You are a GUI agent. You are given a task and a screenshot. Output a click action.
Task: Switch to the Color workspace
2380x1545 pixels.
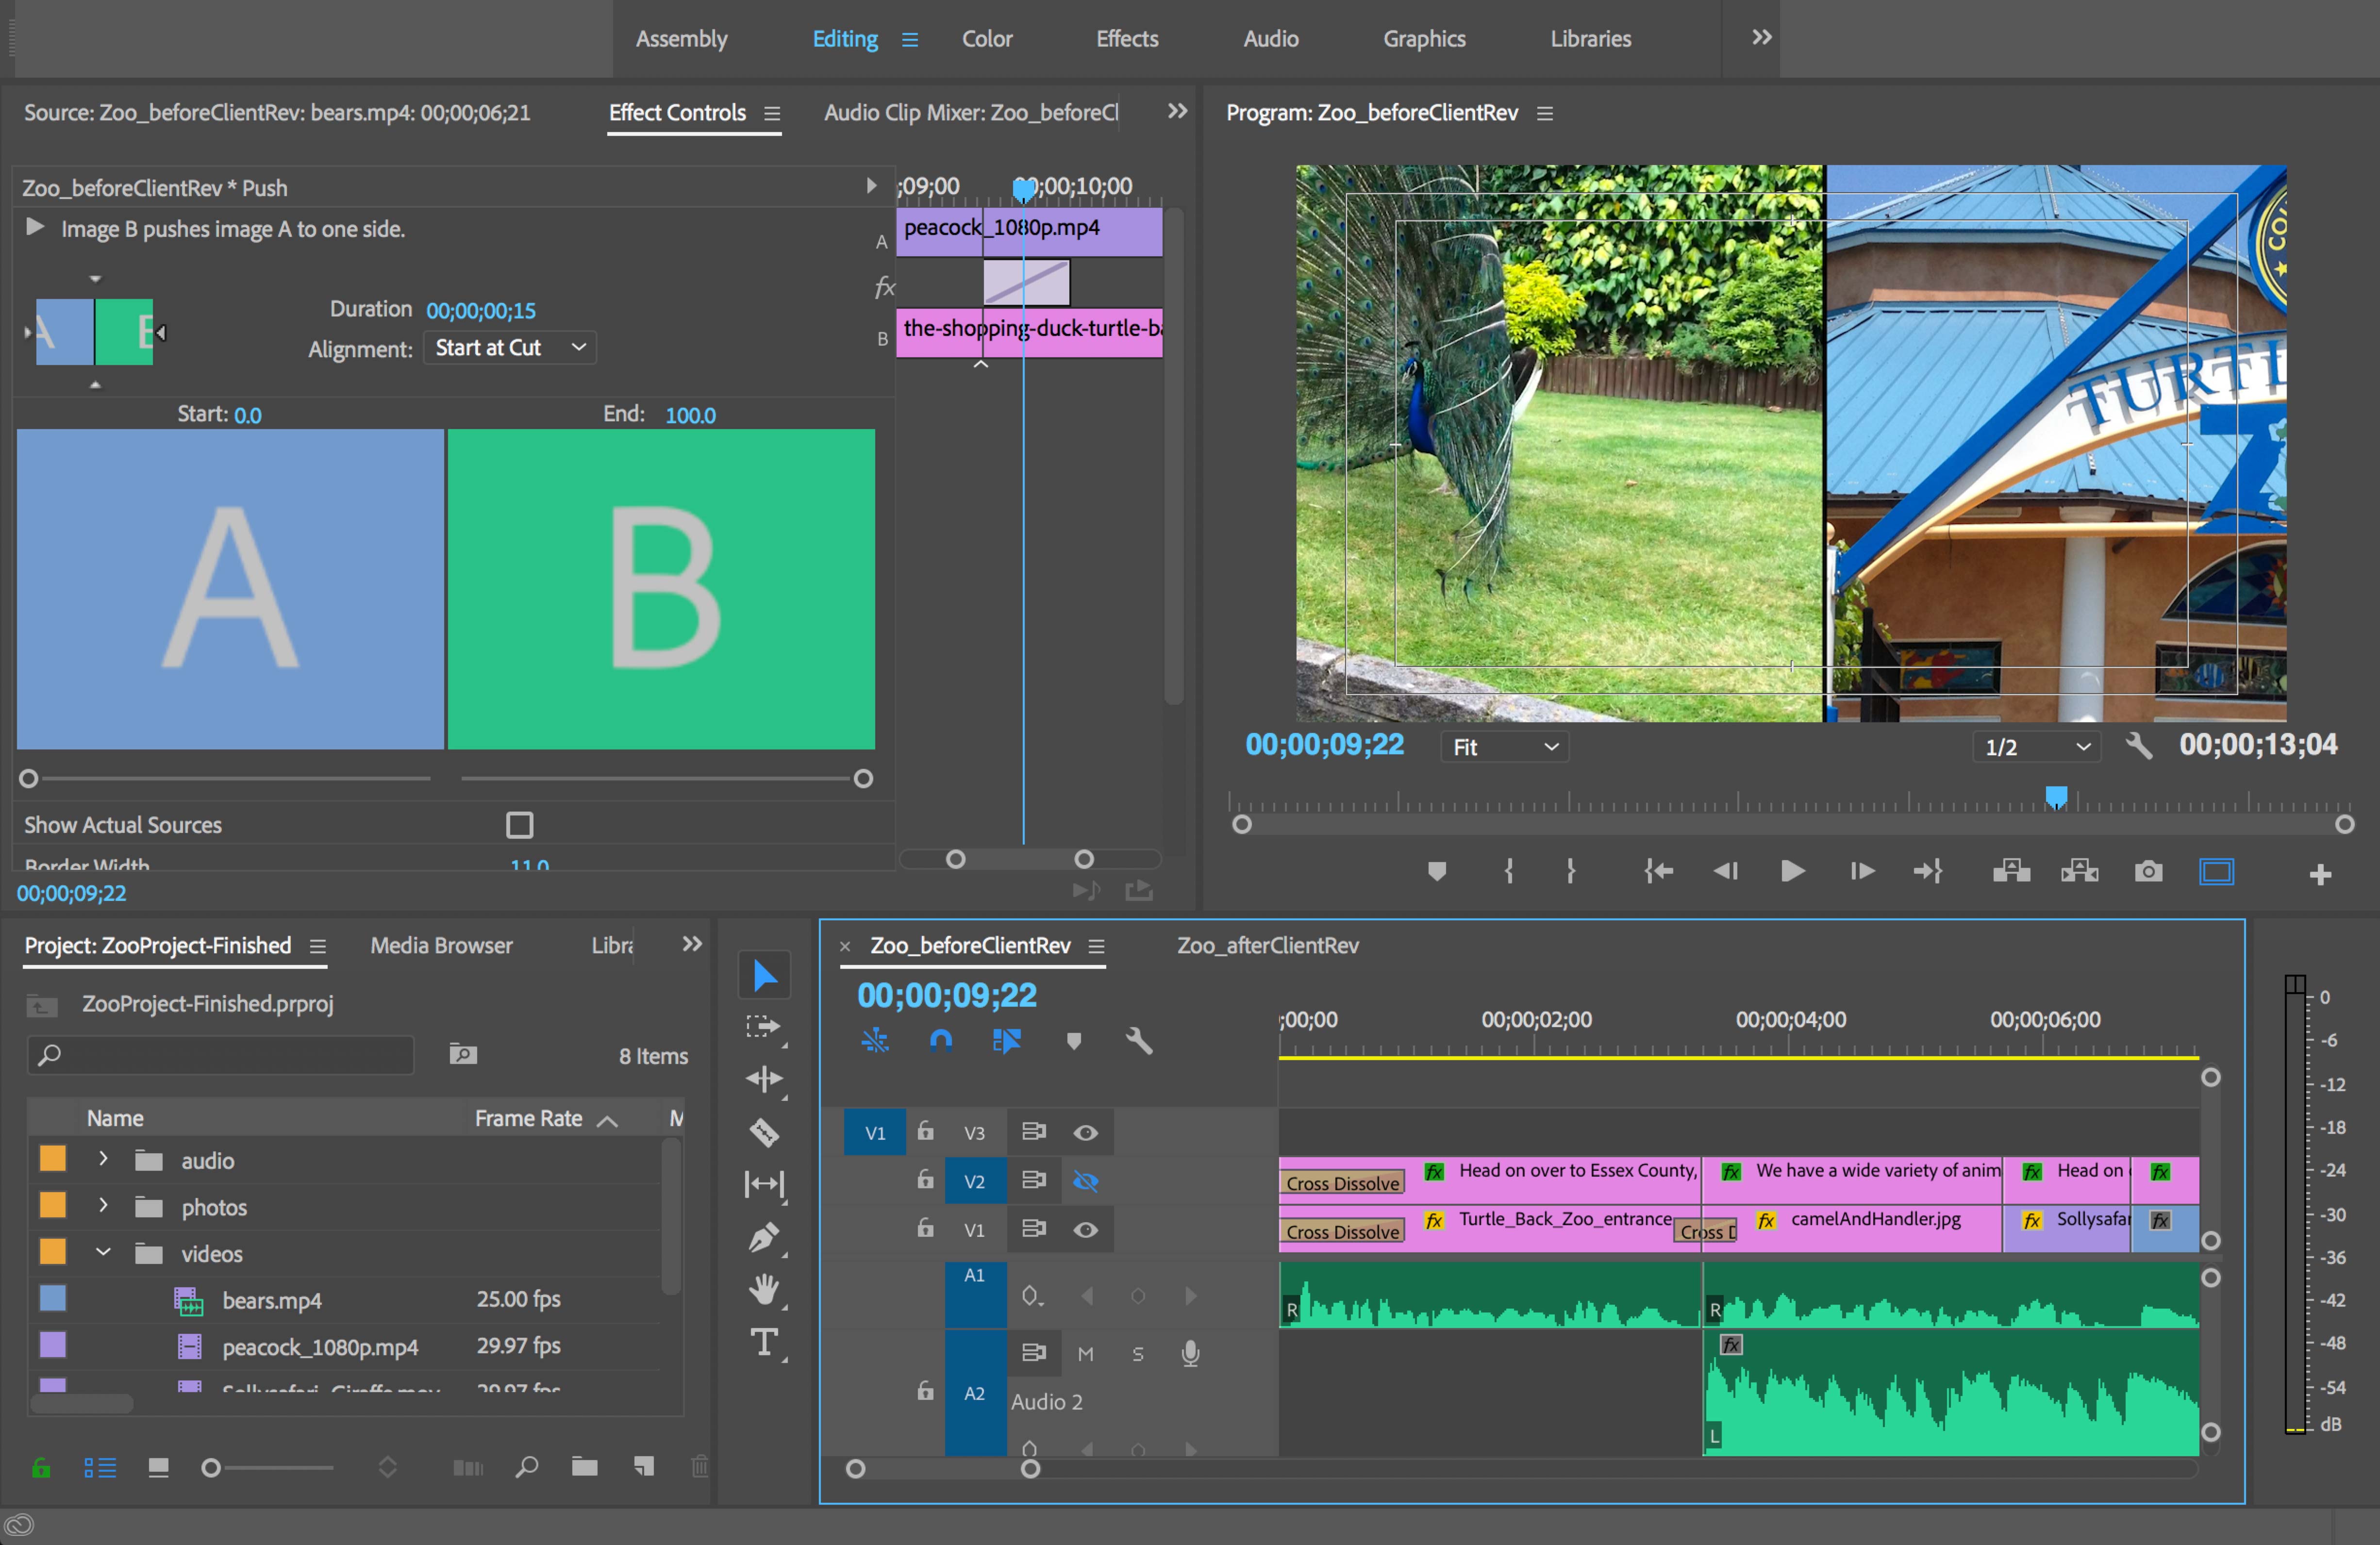pos(987,38)
